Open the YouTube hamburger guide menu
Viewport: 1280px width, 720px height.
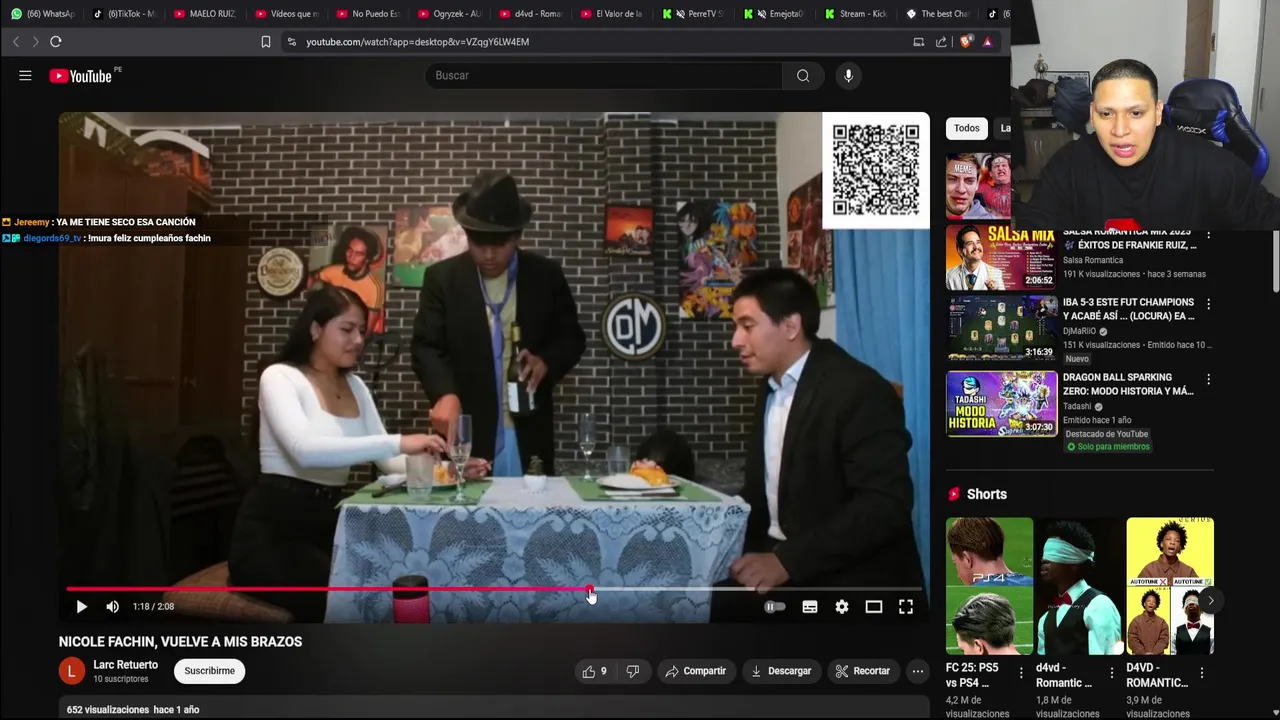pos(25,75)
